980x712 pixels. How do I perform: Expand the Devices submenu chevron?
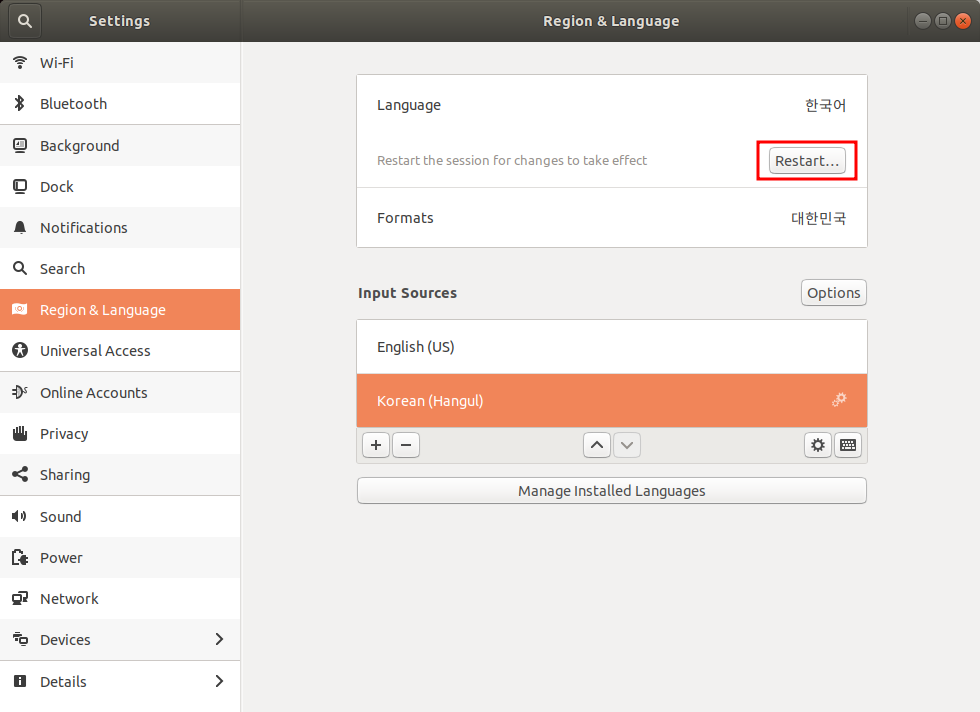pyautogui.click(x=219, y=639)
